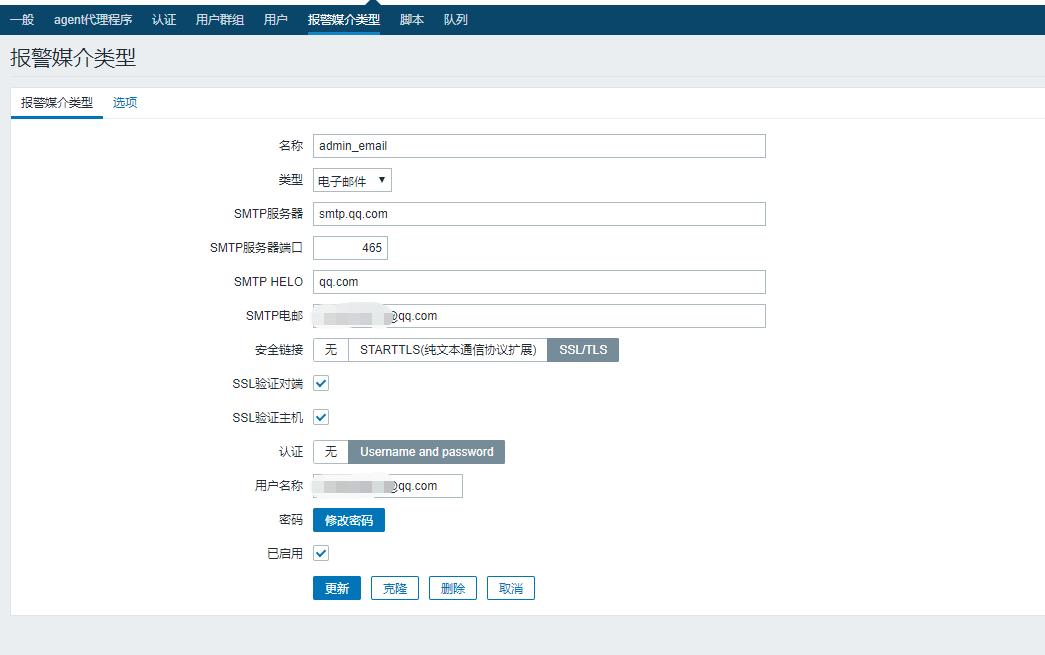Click the 删除 button
This screenshot has height=655, width=1045.
453,588
